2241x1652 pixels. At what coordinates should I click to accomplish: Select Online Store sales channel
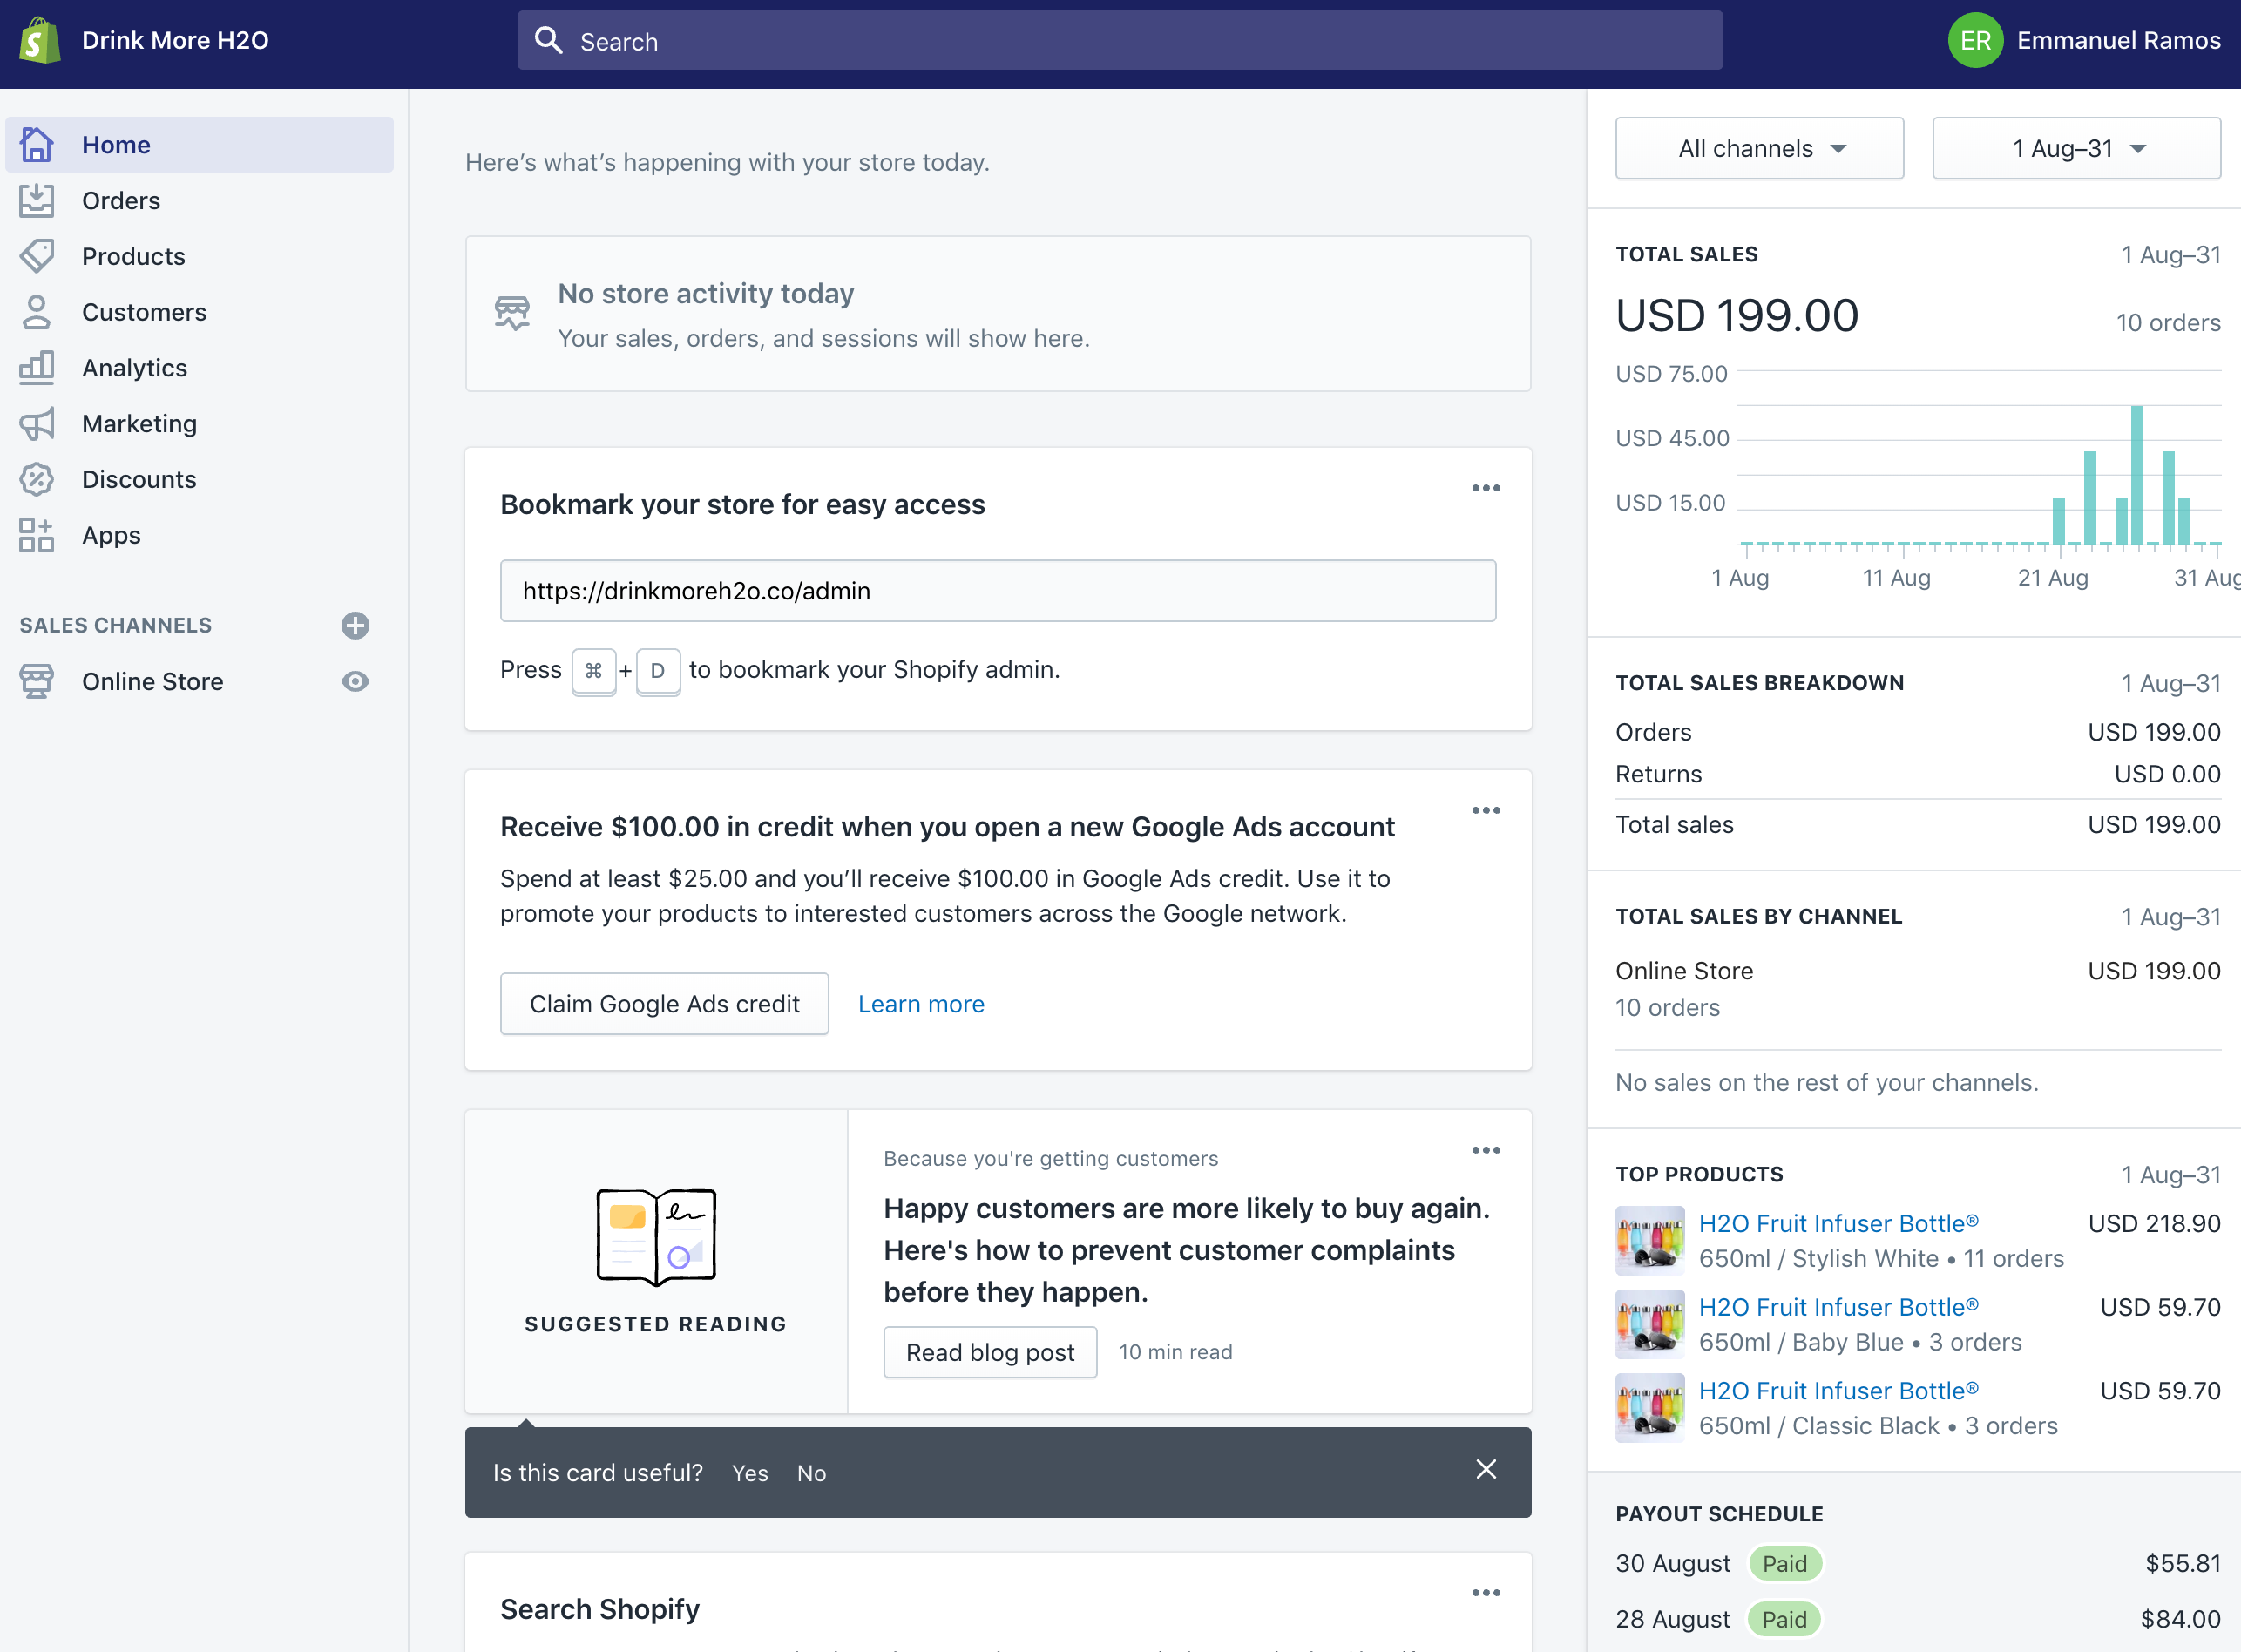(152, 682)
